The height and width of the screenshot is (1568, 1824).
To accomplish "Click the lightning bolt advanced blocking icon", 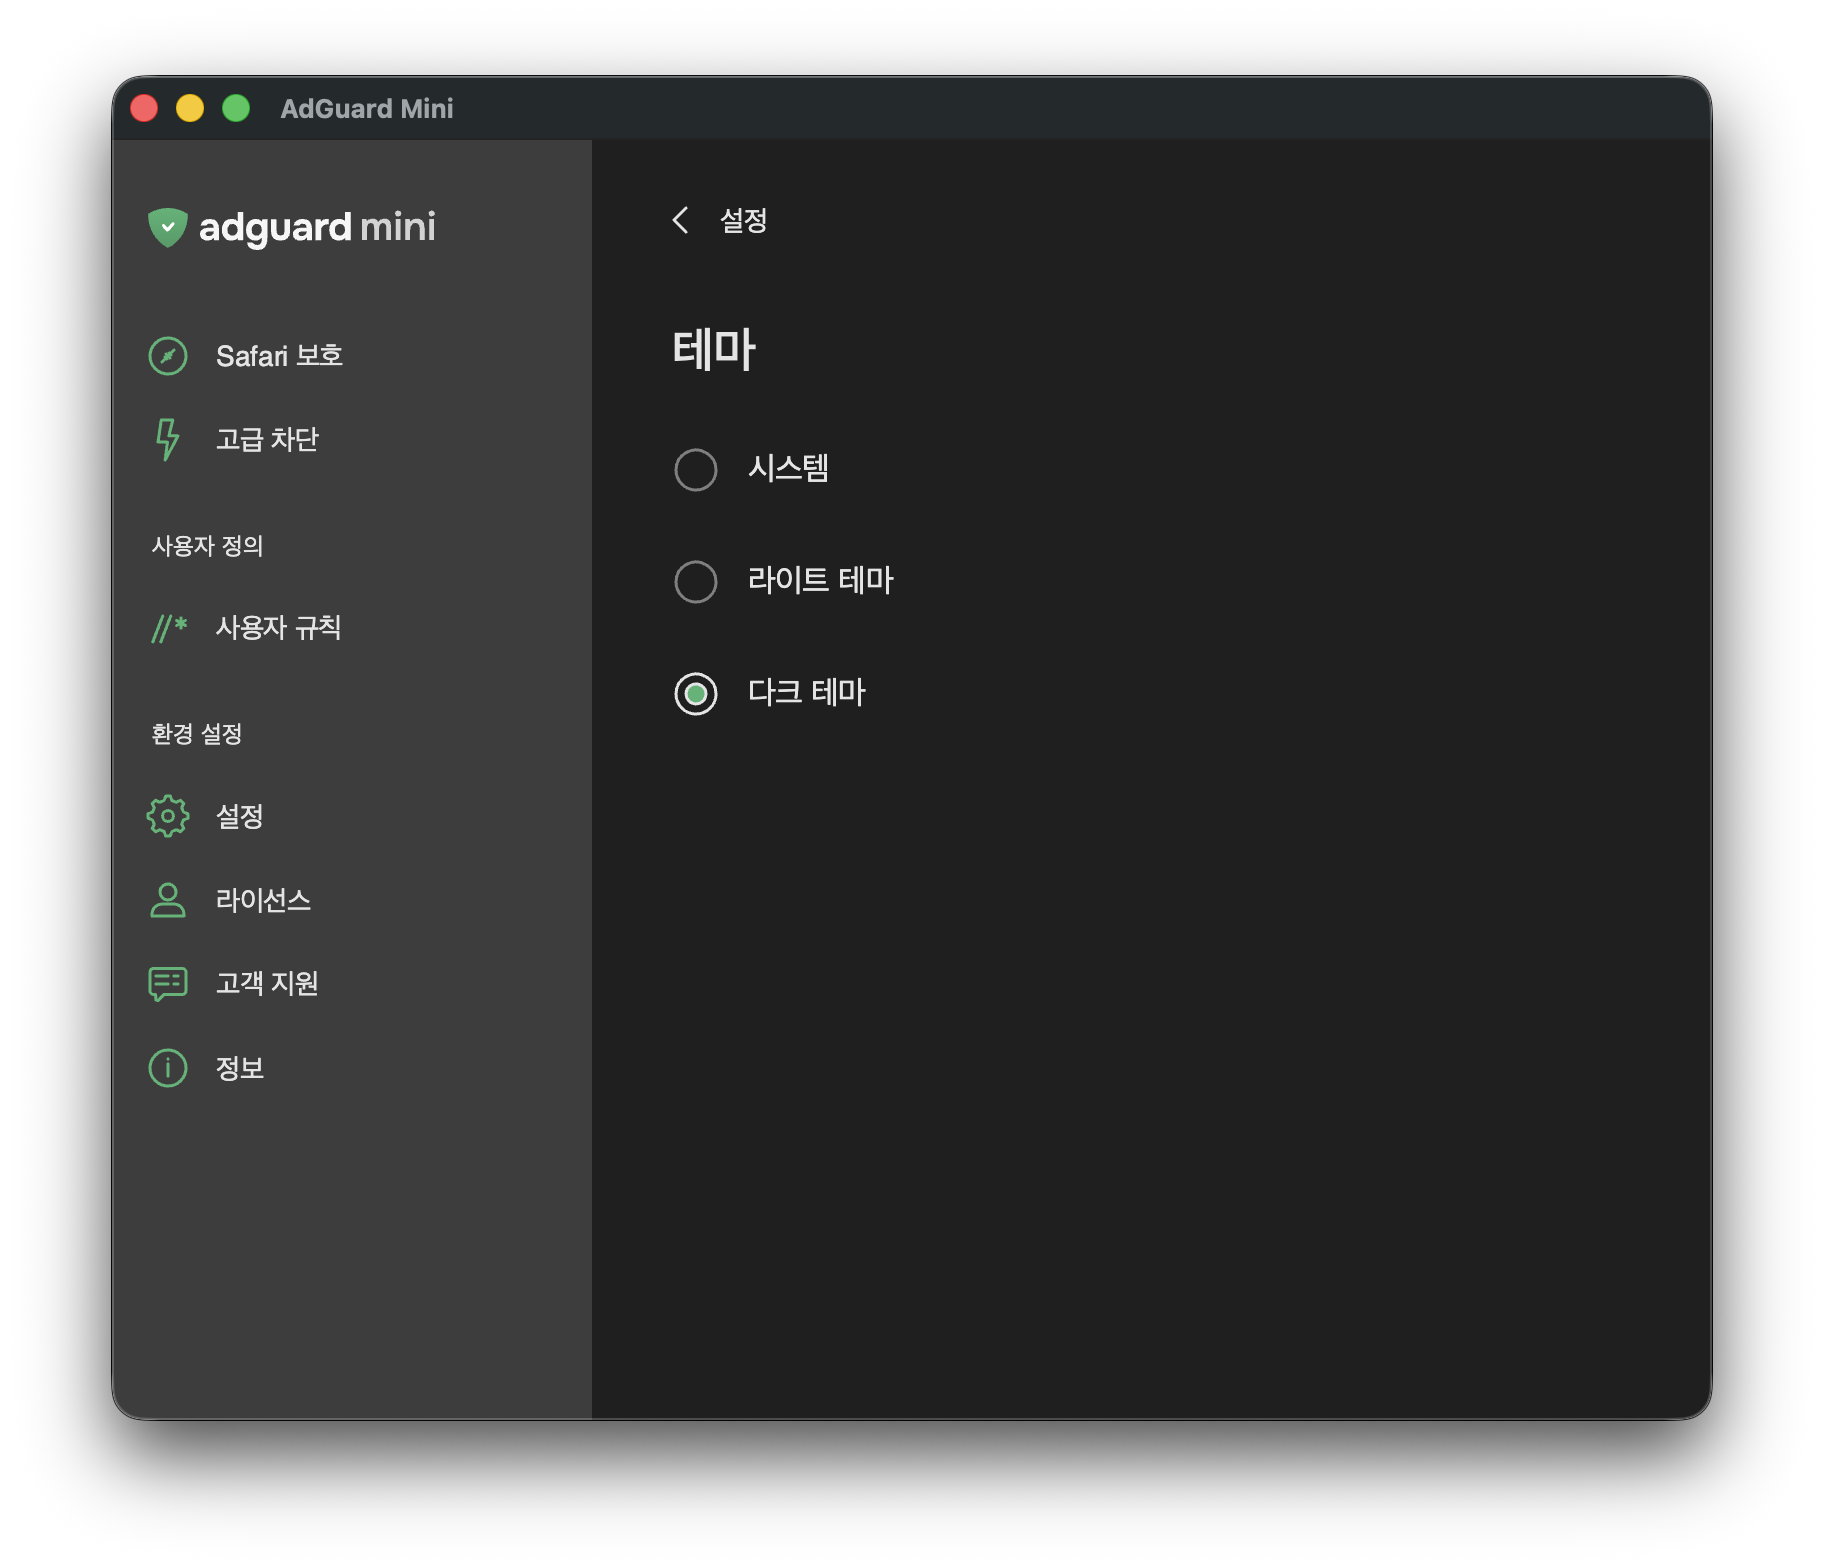I will click(167, 439).
